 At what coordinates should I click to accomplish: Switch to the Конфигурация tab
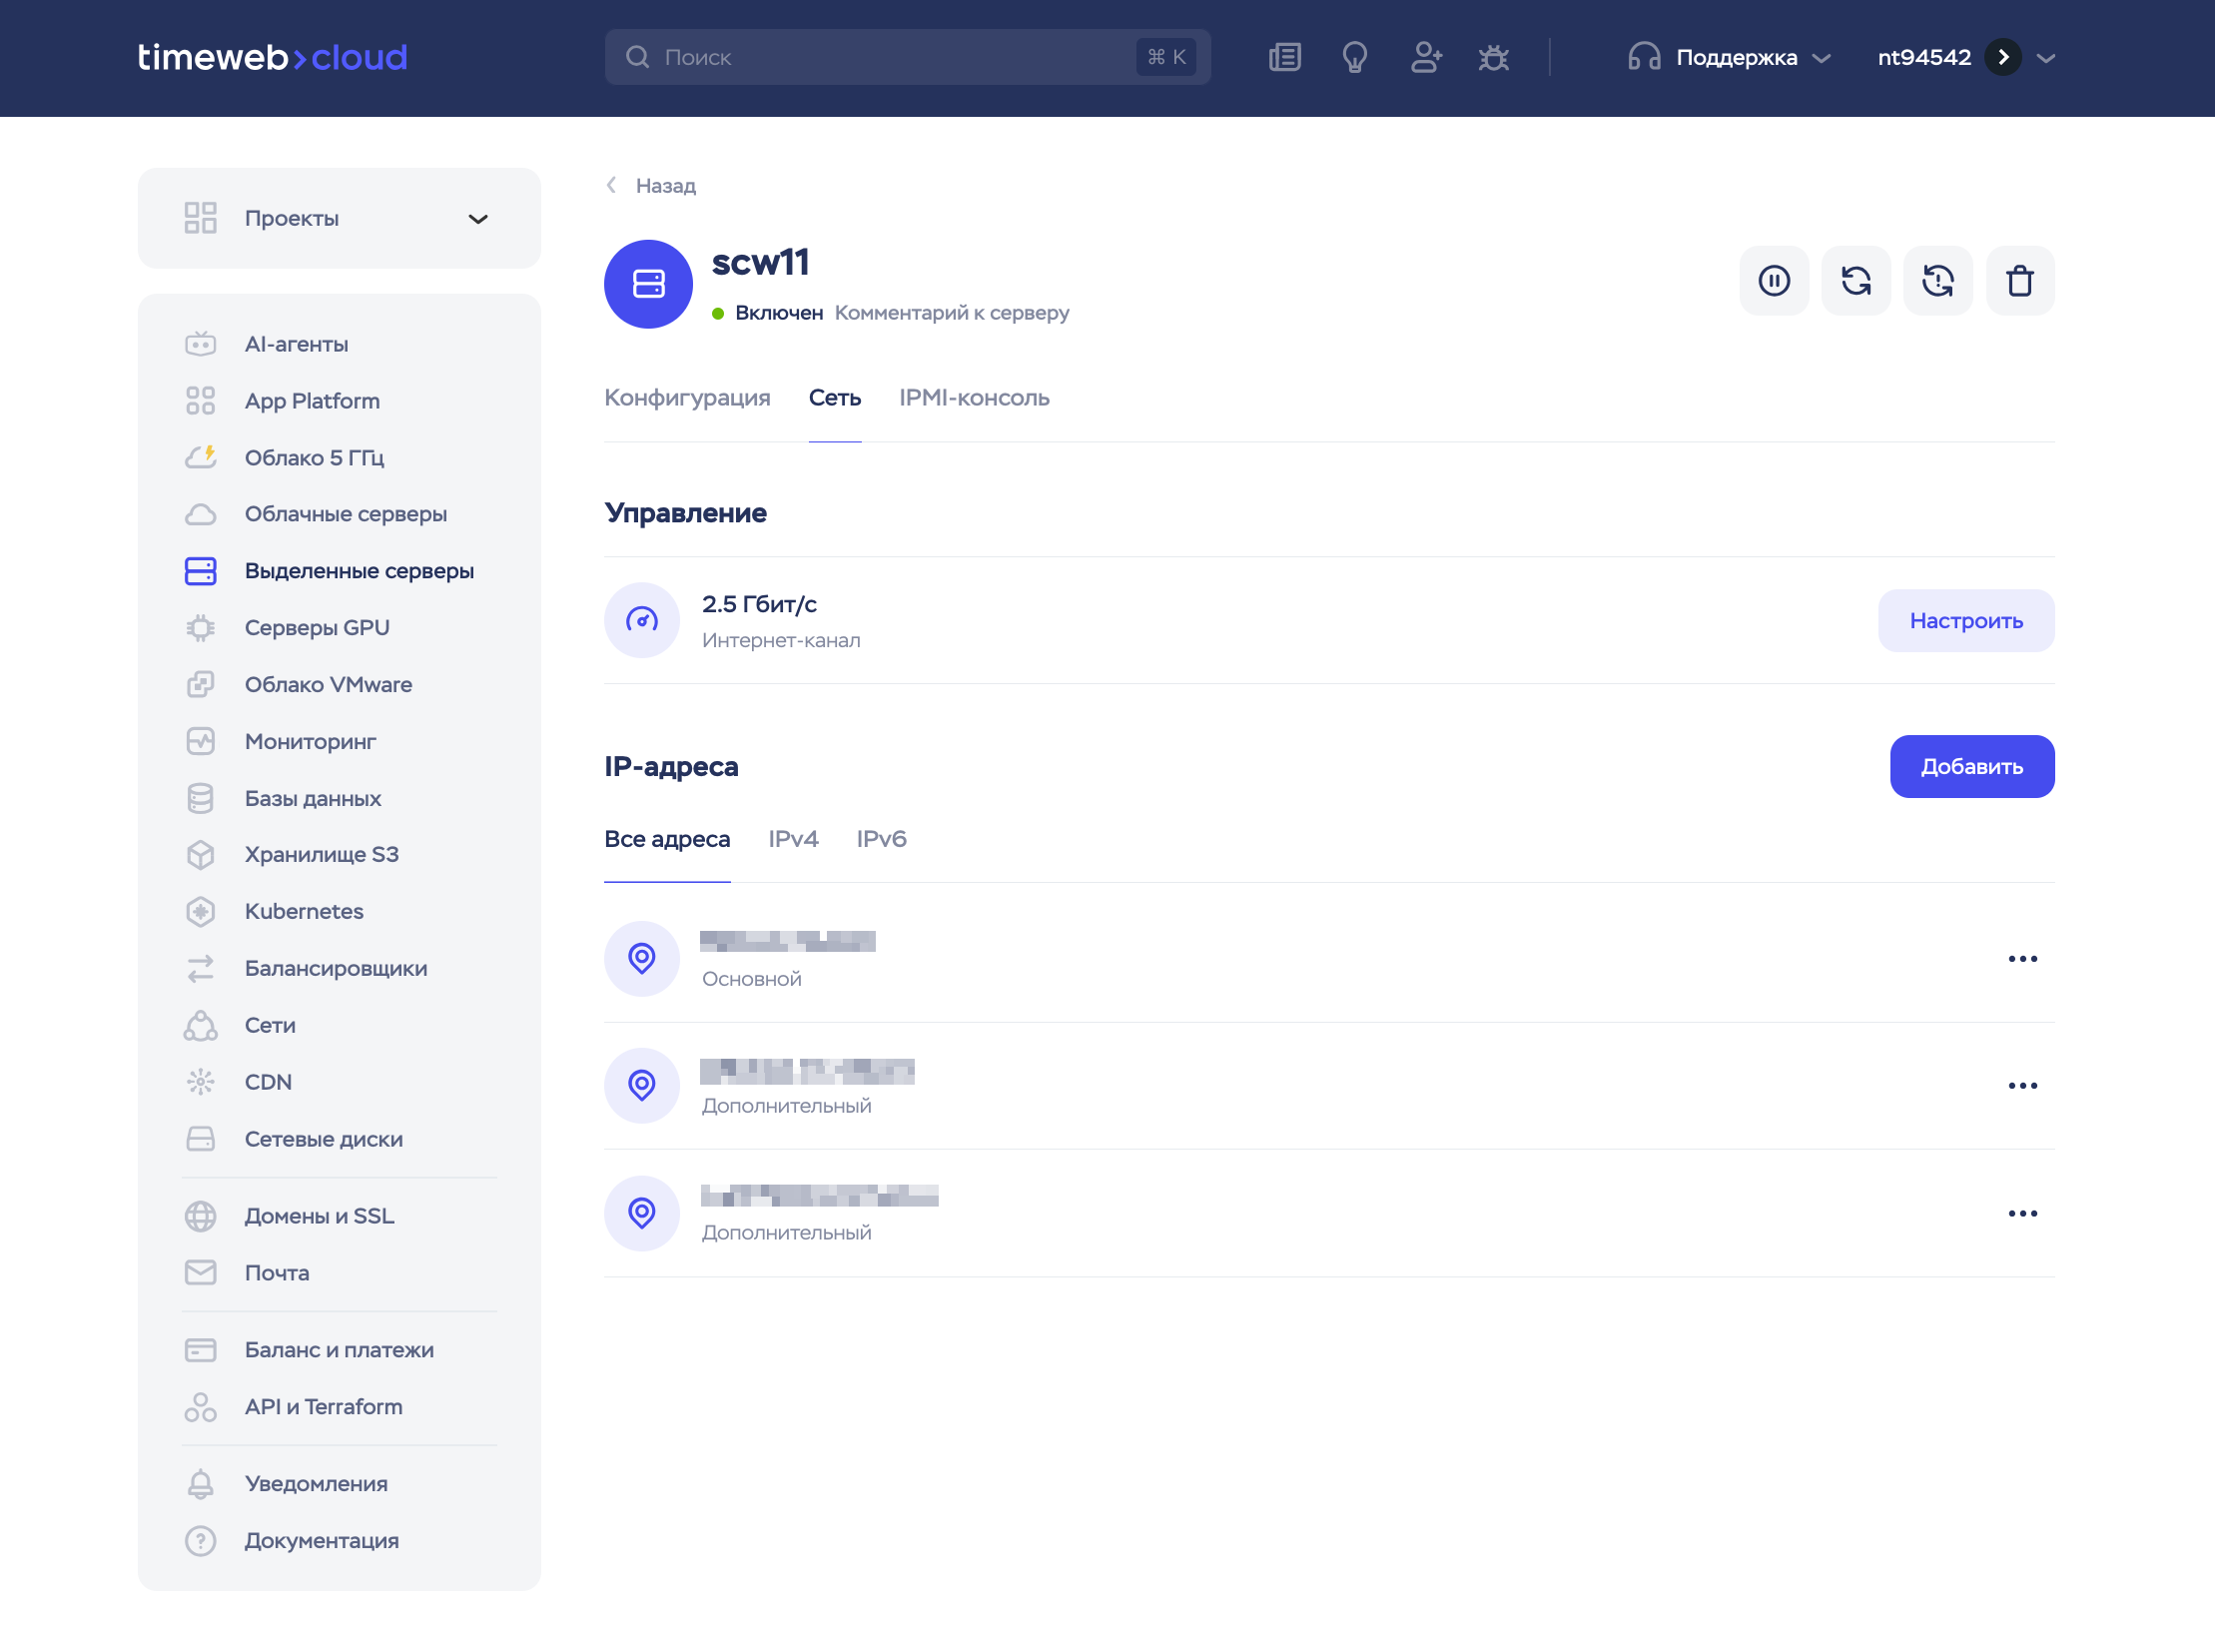(x=687, y=398)
